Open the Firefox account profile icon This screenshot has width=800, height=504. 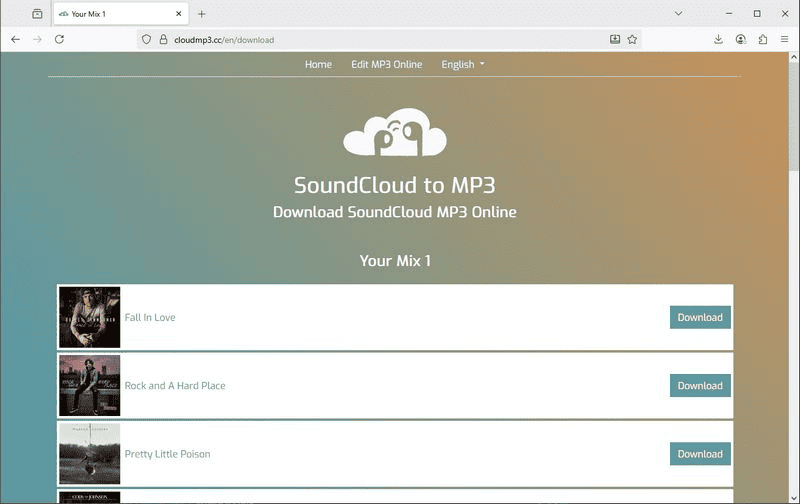[741, 39]
